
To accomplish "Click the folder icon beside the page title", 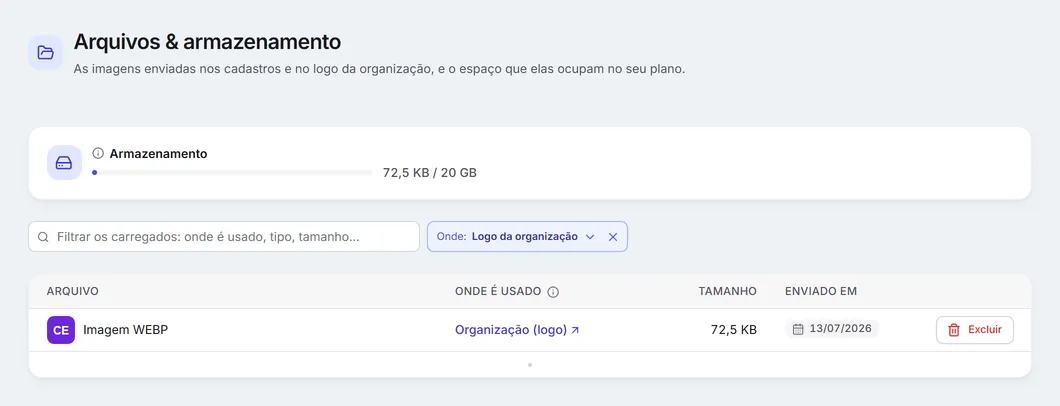I will 45,53.
